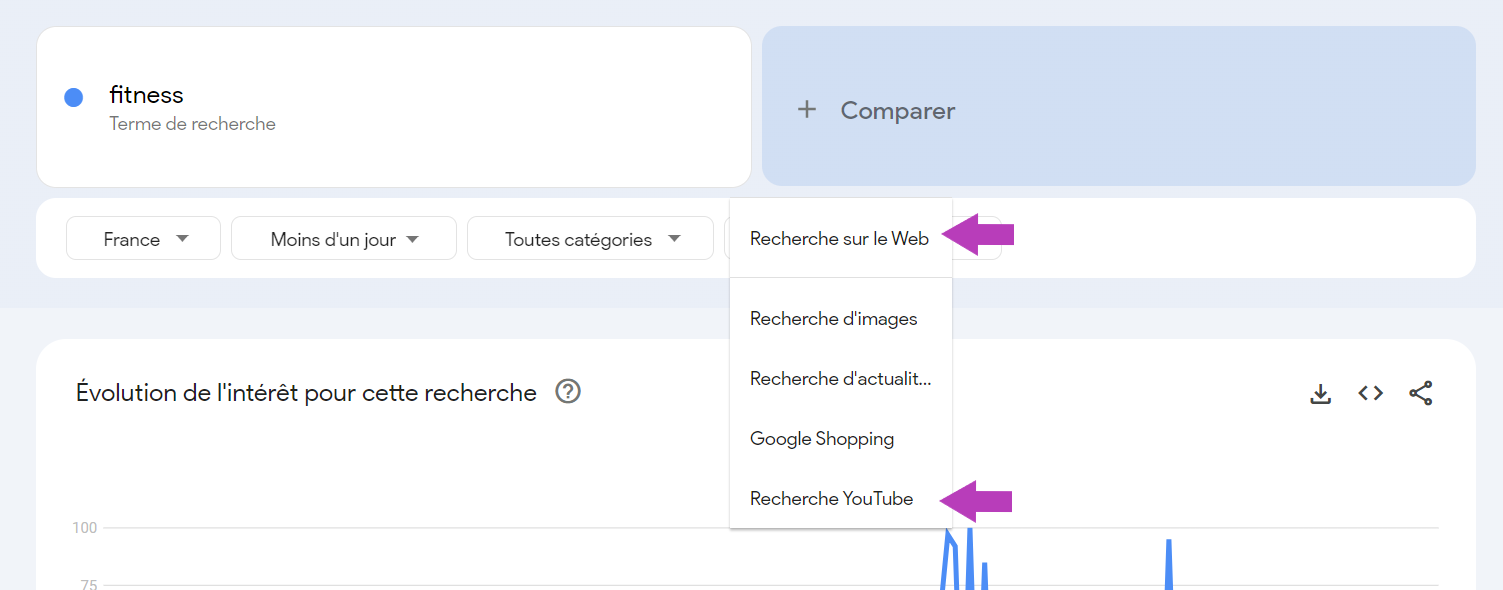Viewport: 1503px width, 590px height.
Task: Click the fitness search term card
Action: (393, 107)
